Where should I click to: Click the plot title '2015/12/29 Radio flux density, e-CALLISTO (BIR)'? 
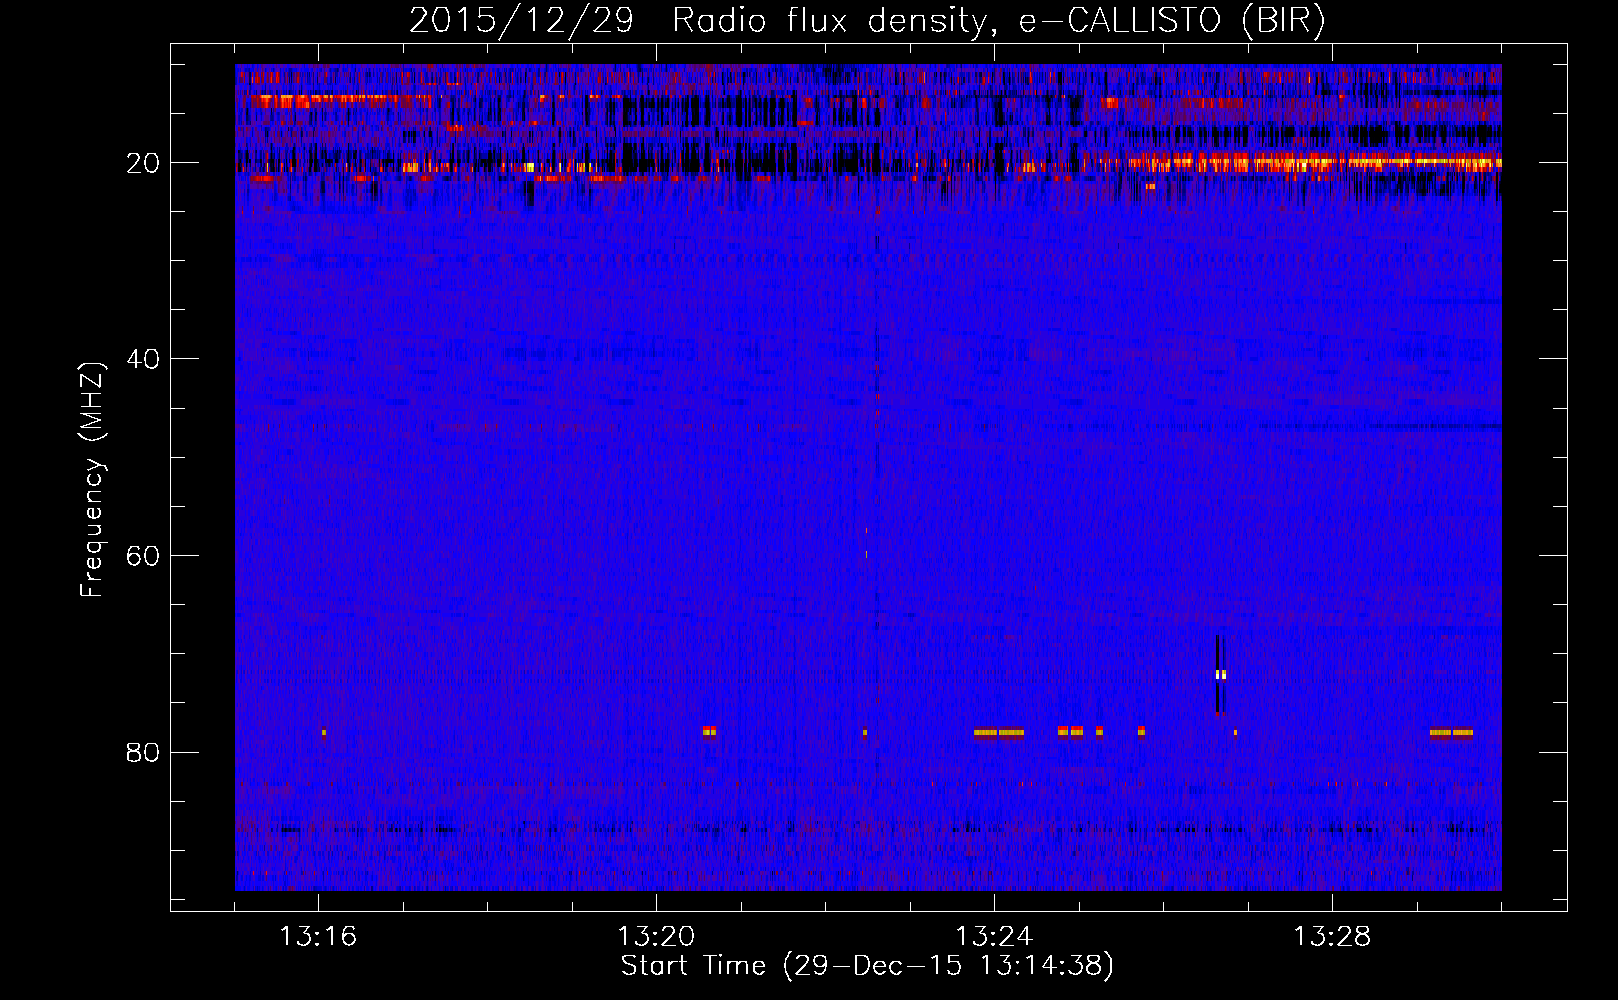coord(867,20)
